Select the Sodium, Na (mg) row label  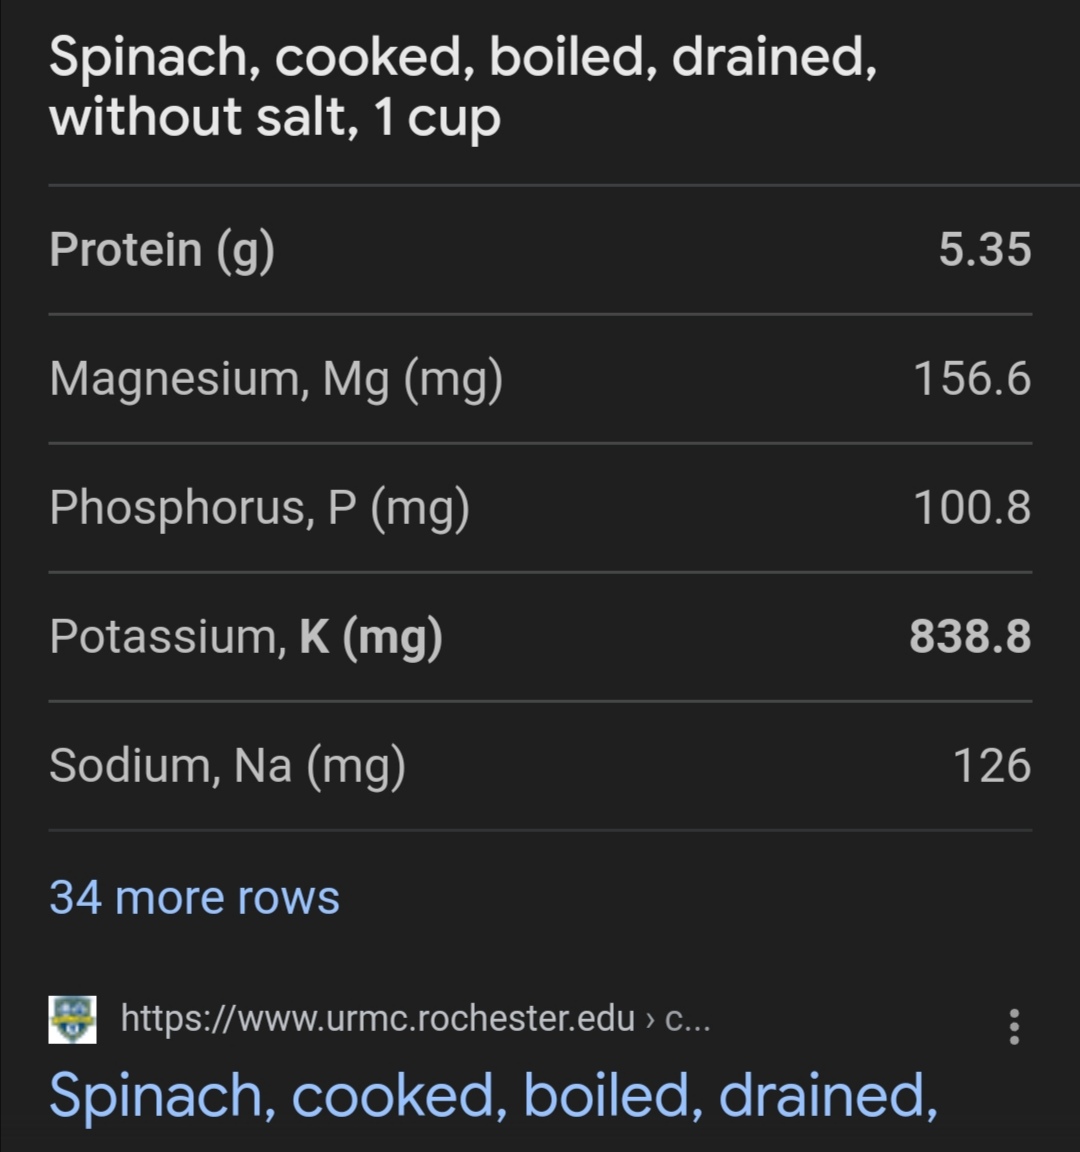[x=227, y=766]
